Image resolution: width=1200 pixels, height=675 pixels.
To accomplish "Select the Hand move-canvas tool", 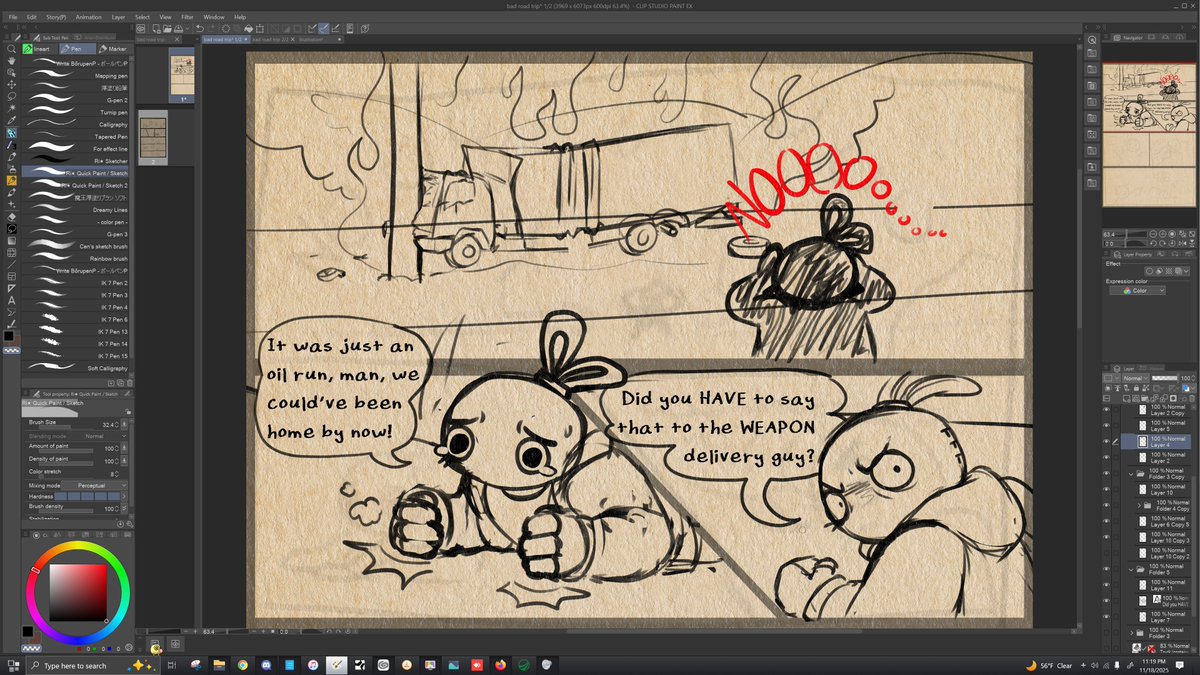I will 11,61.
